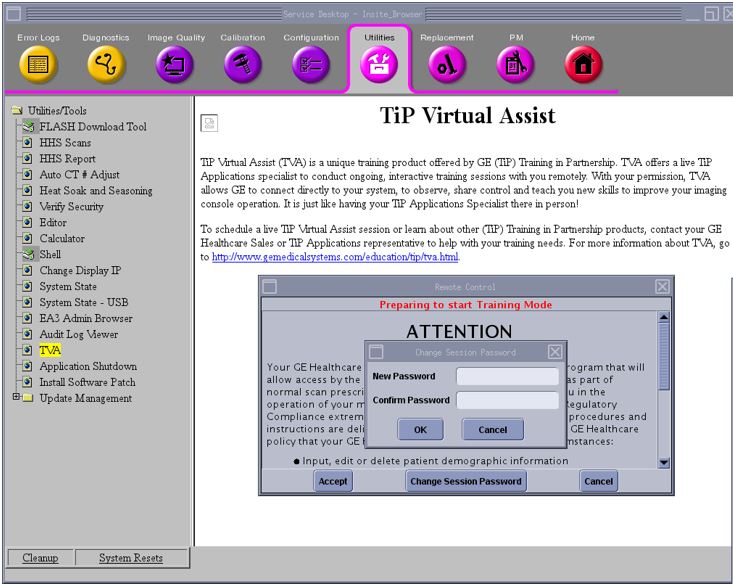The image size is (733, 585).
Task: Close the Change Session Password dialog
Action: point(555,352)
